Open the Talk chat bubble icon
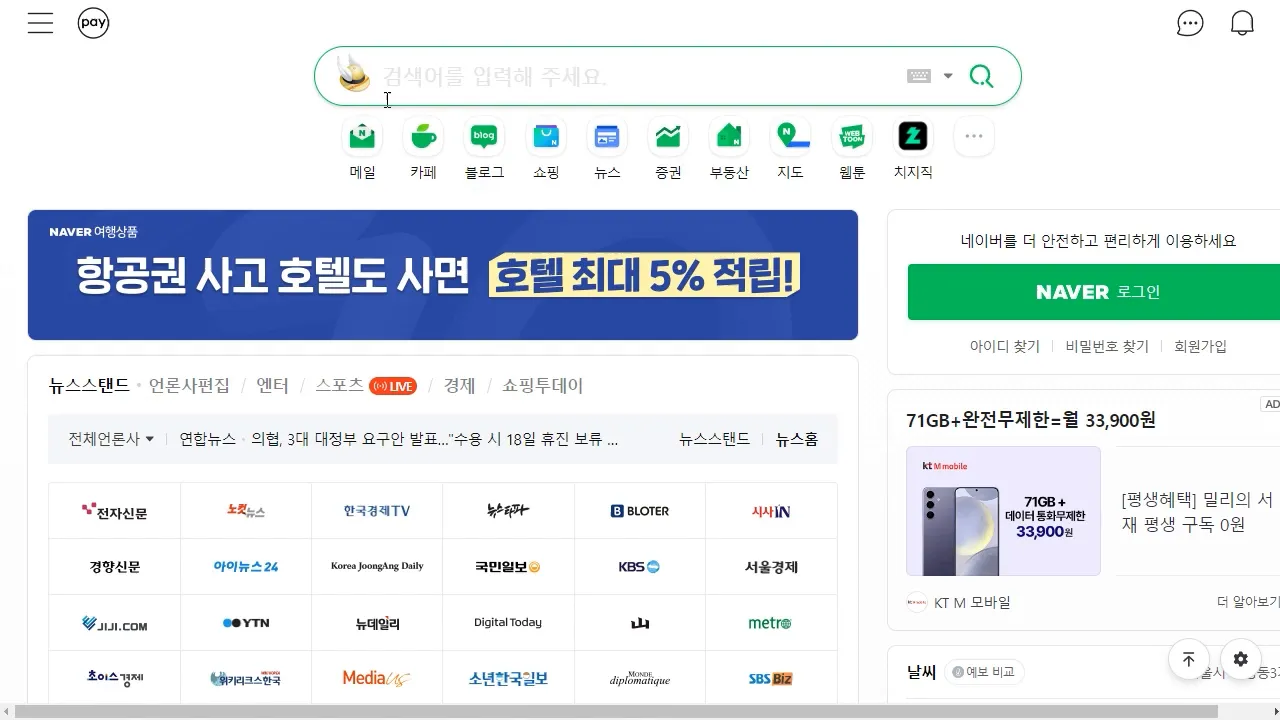1280x720 pixels. pyautogui.click(x=1190, y=23)
